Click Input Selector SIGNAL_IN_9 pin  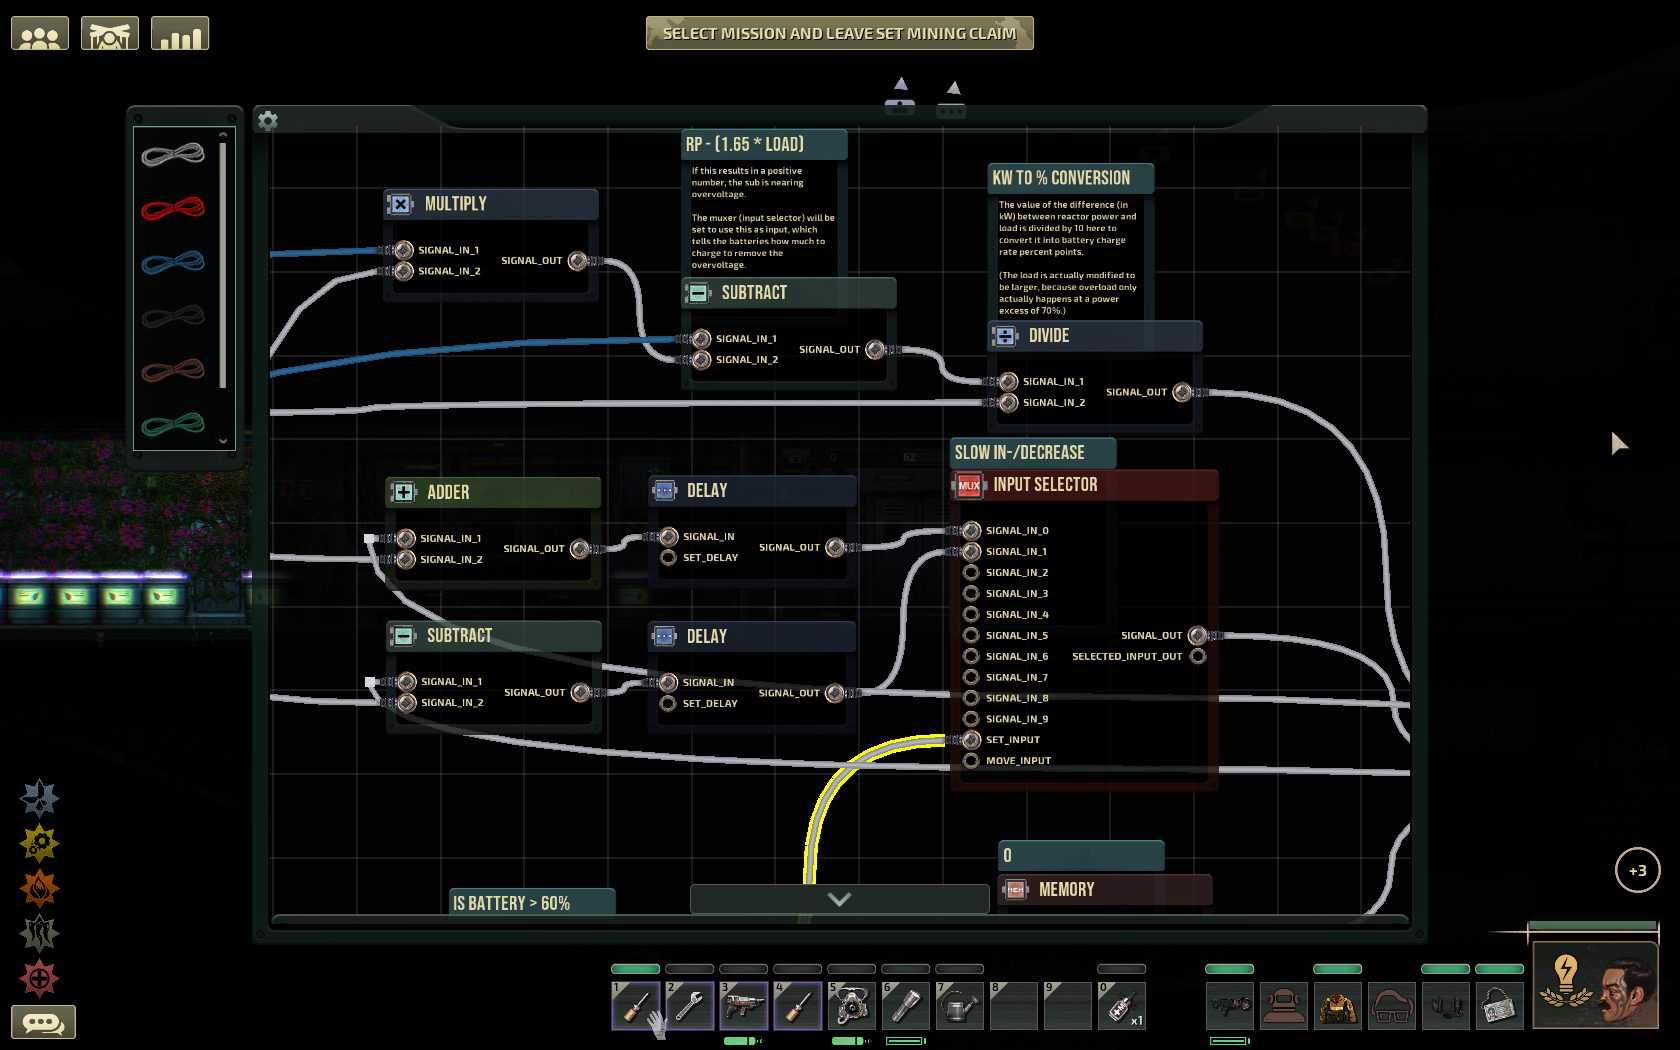coord(971,719)
